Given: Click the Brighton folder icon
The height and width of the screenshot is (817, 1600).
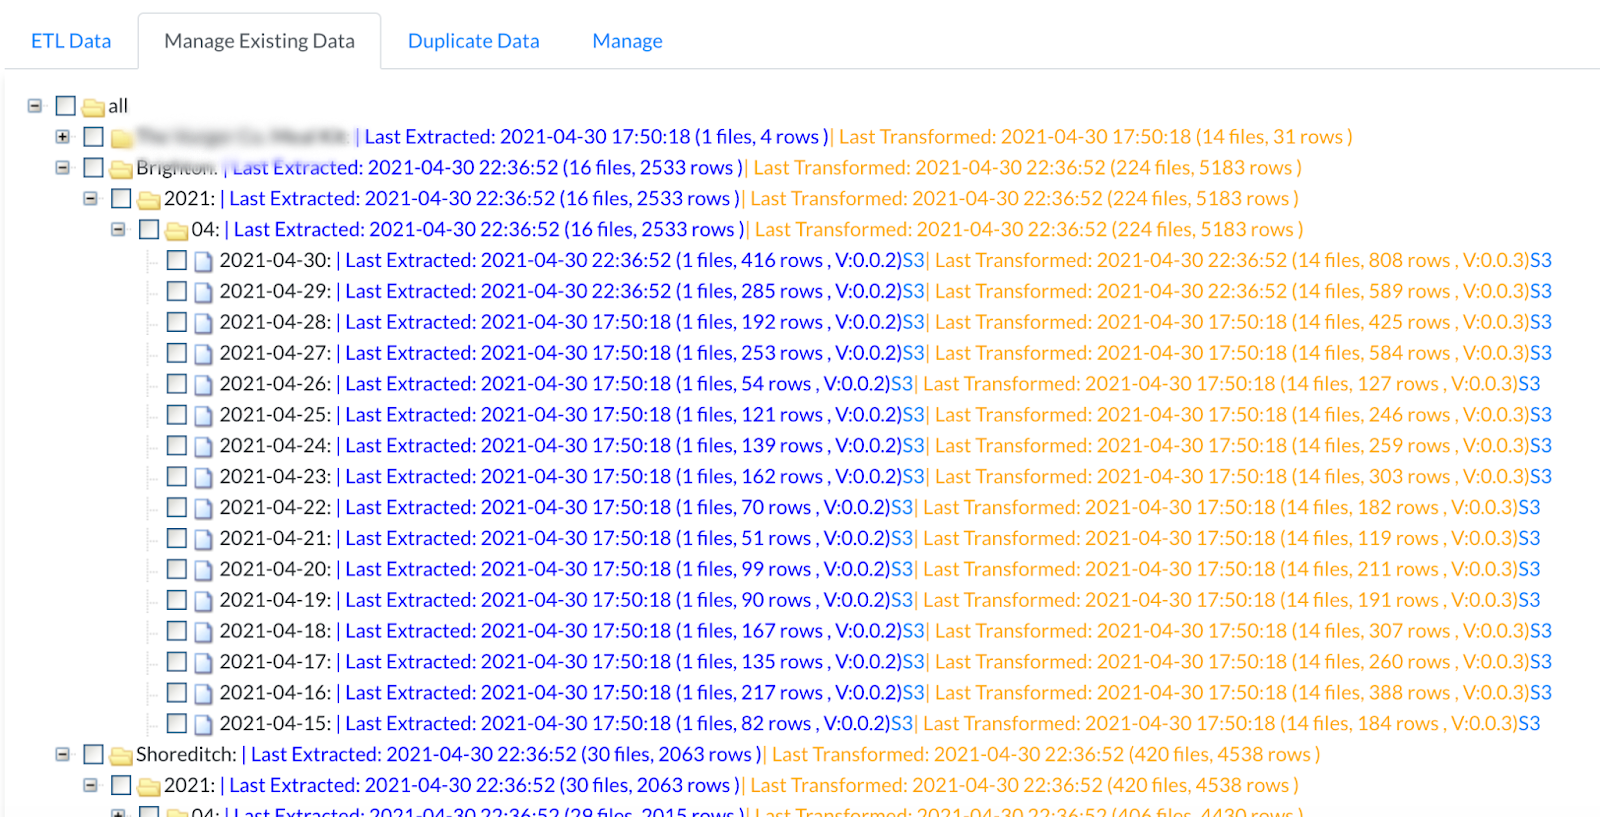Looking at the screenshot, I should 121,169.
